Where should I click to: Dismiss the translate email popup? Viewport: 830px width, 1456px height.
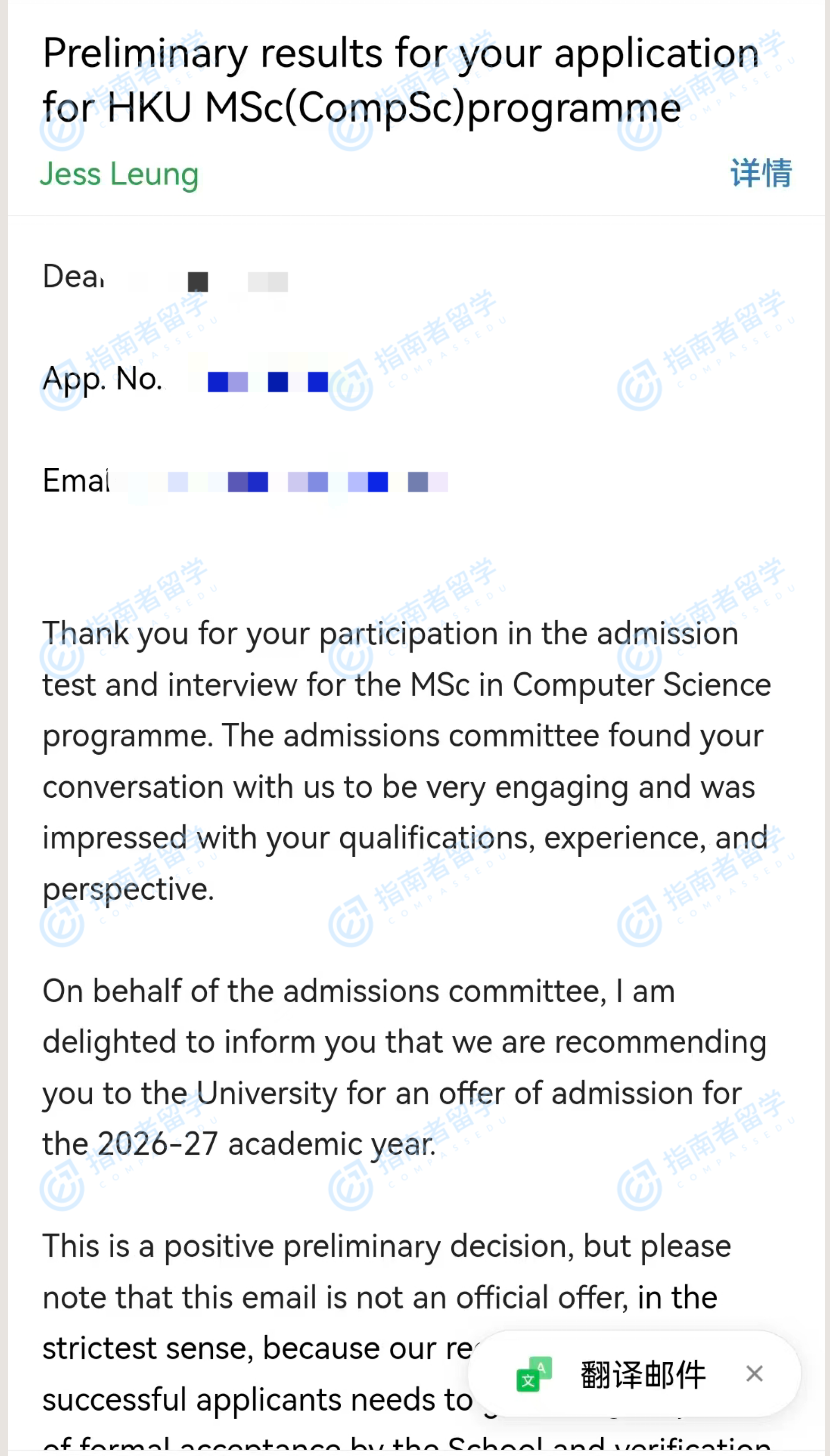[x=755, y=1374]
